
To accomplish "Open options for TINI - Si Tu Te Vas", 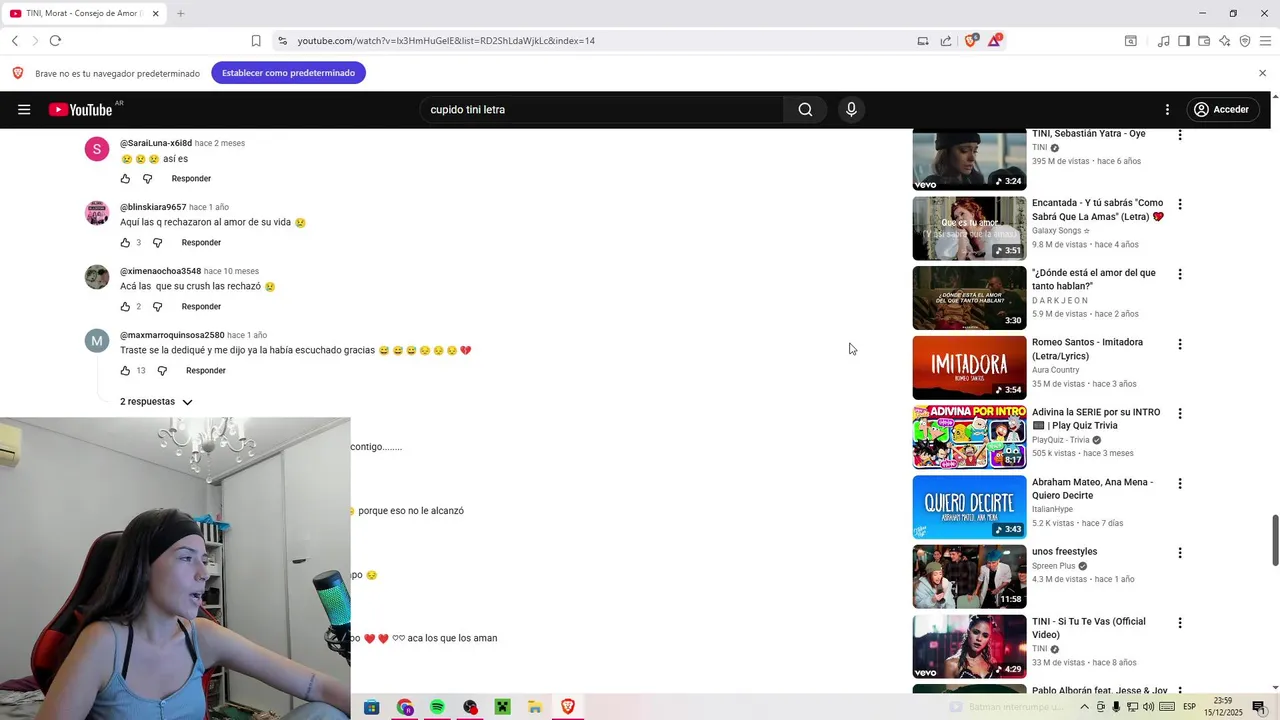I will [x=1180, y=623].
